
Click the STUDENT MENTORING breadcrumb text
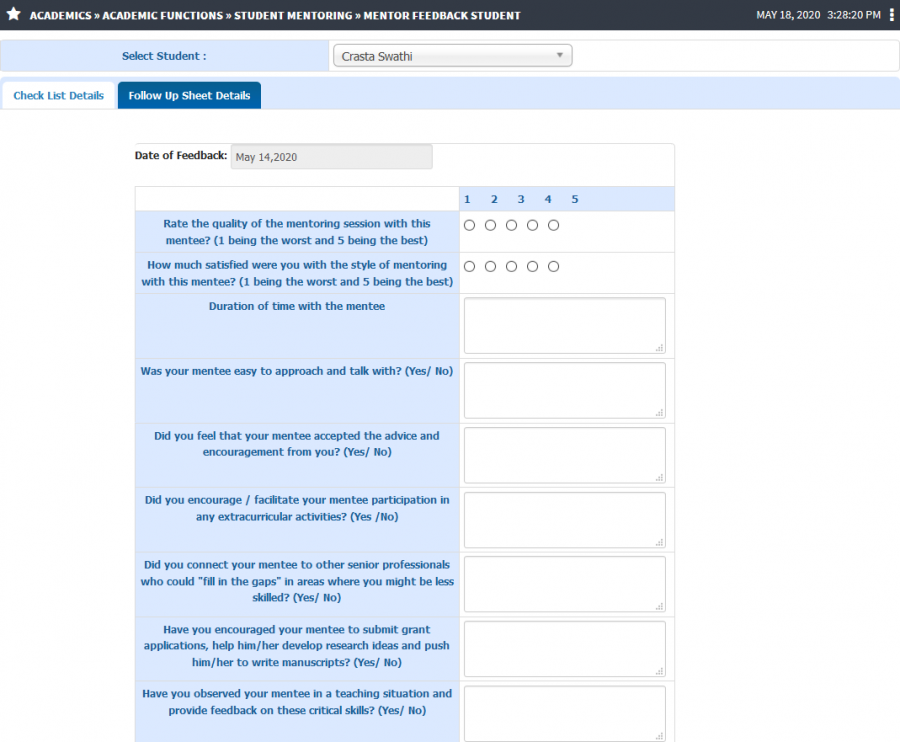(293, 15)
